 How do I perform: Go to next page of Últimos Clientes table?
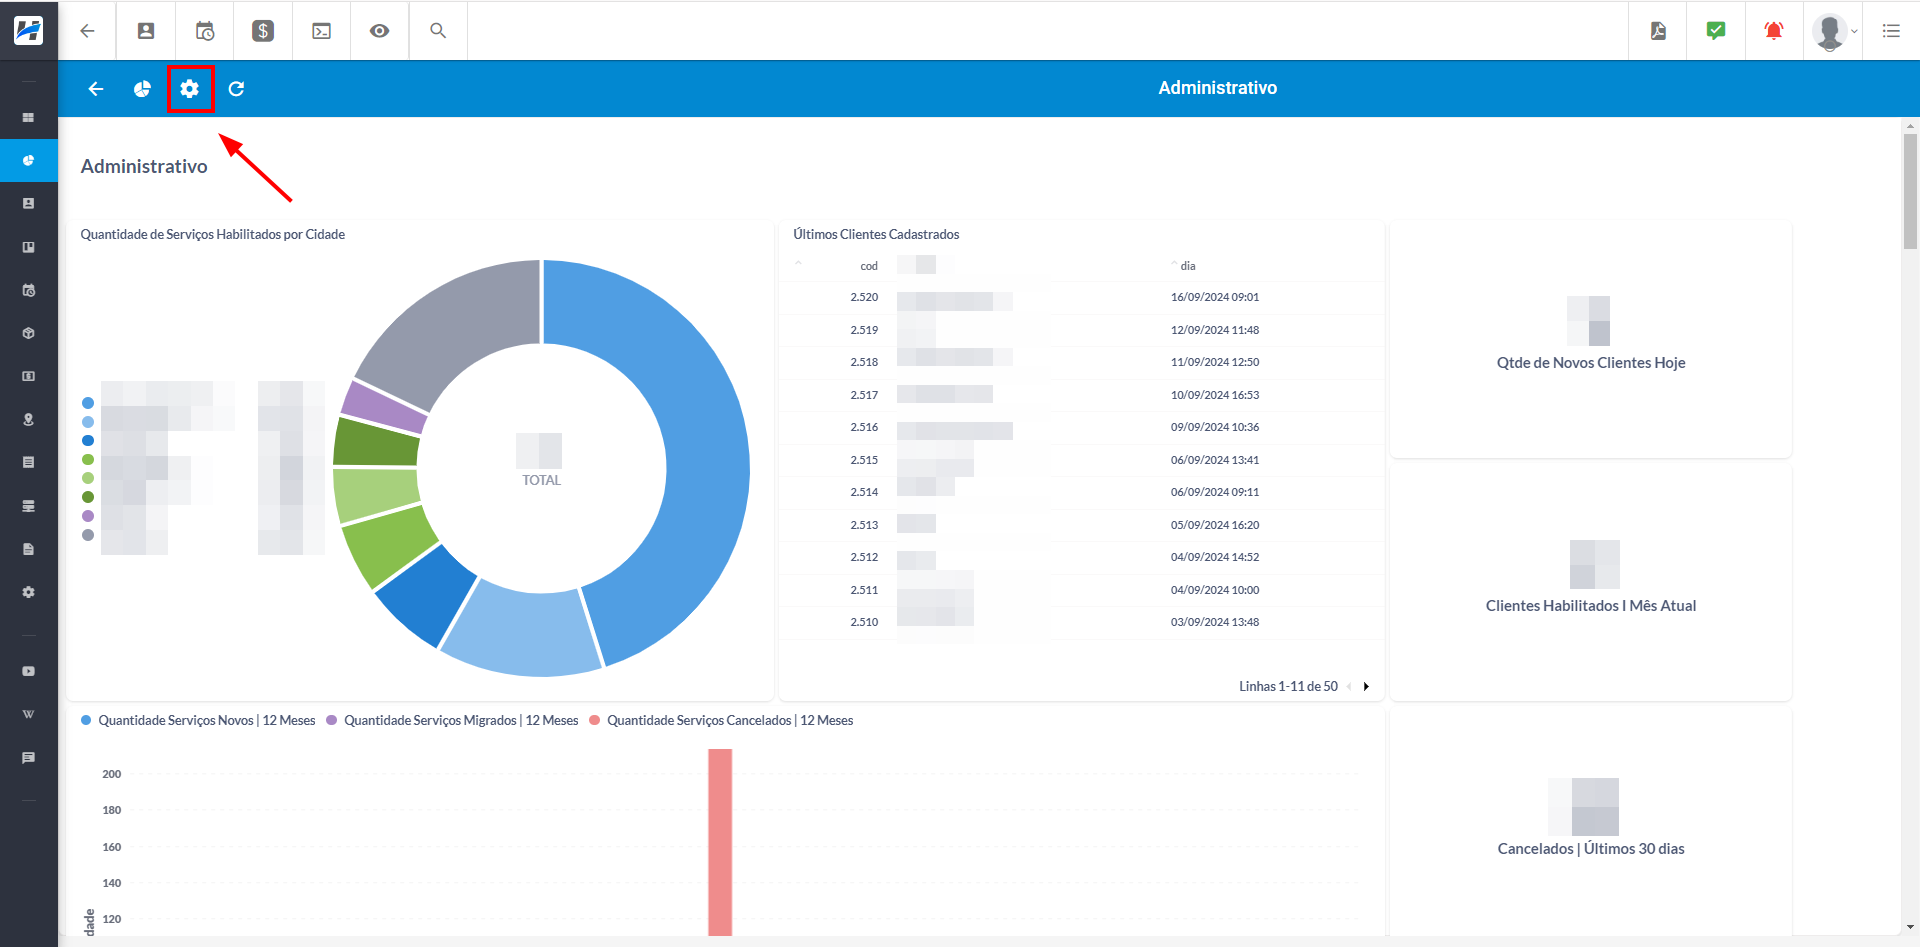(1366, 686)
